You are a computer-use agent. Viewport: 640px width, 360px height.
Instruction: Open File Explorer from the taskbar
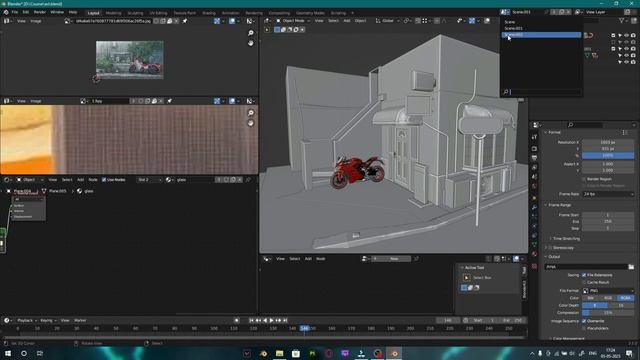[280, 353]
